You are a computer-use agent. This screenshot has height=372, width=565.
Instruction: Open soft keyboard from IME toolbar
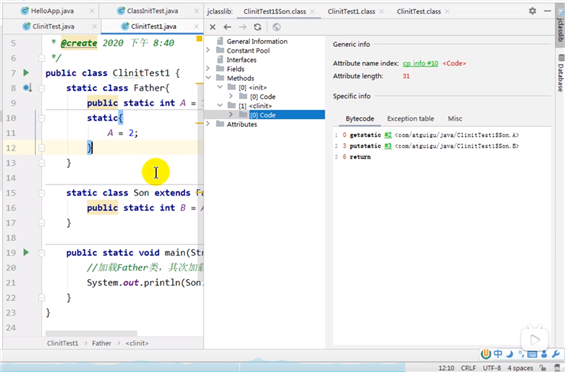click(532, 354)
